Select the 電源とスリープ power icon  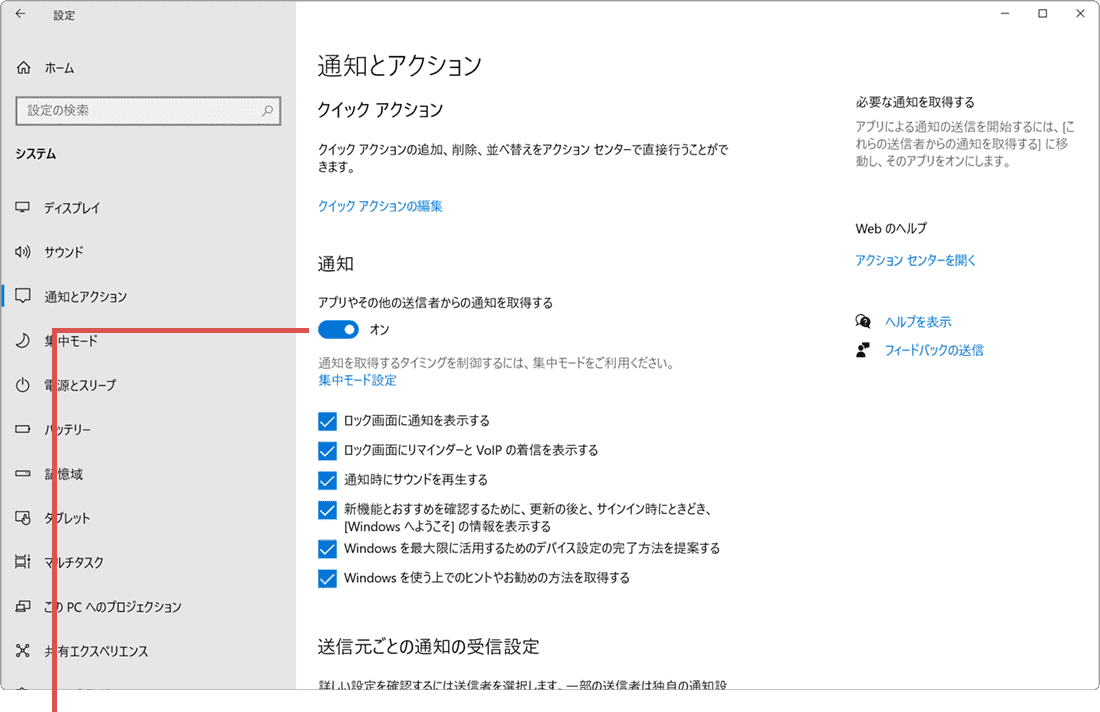[x=23, y=385]
